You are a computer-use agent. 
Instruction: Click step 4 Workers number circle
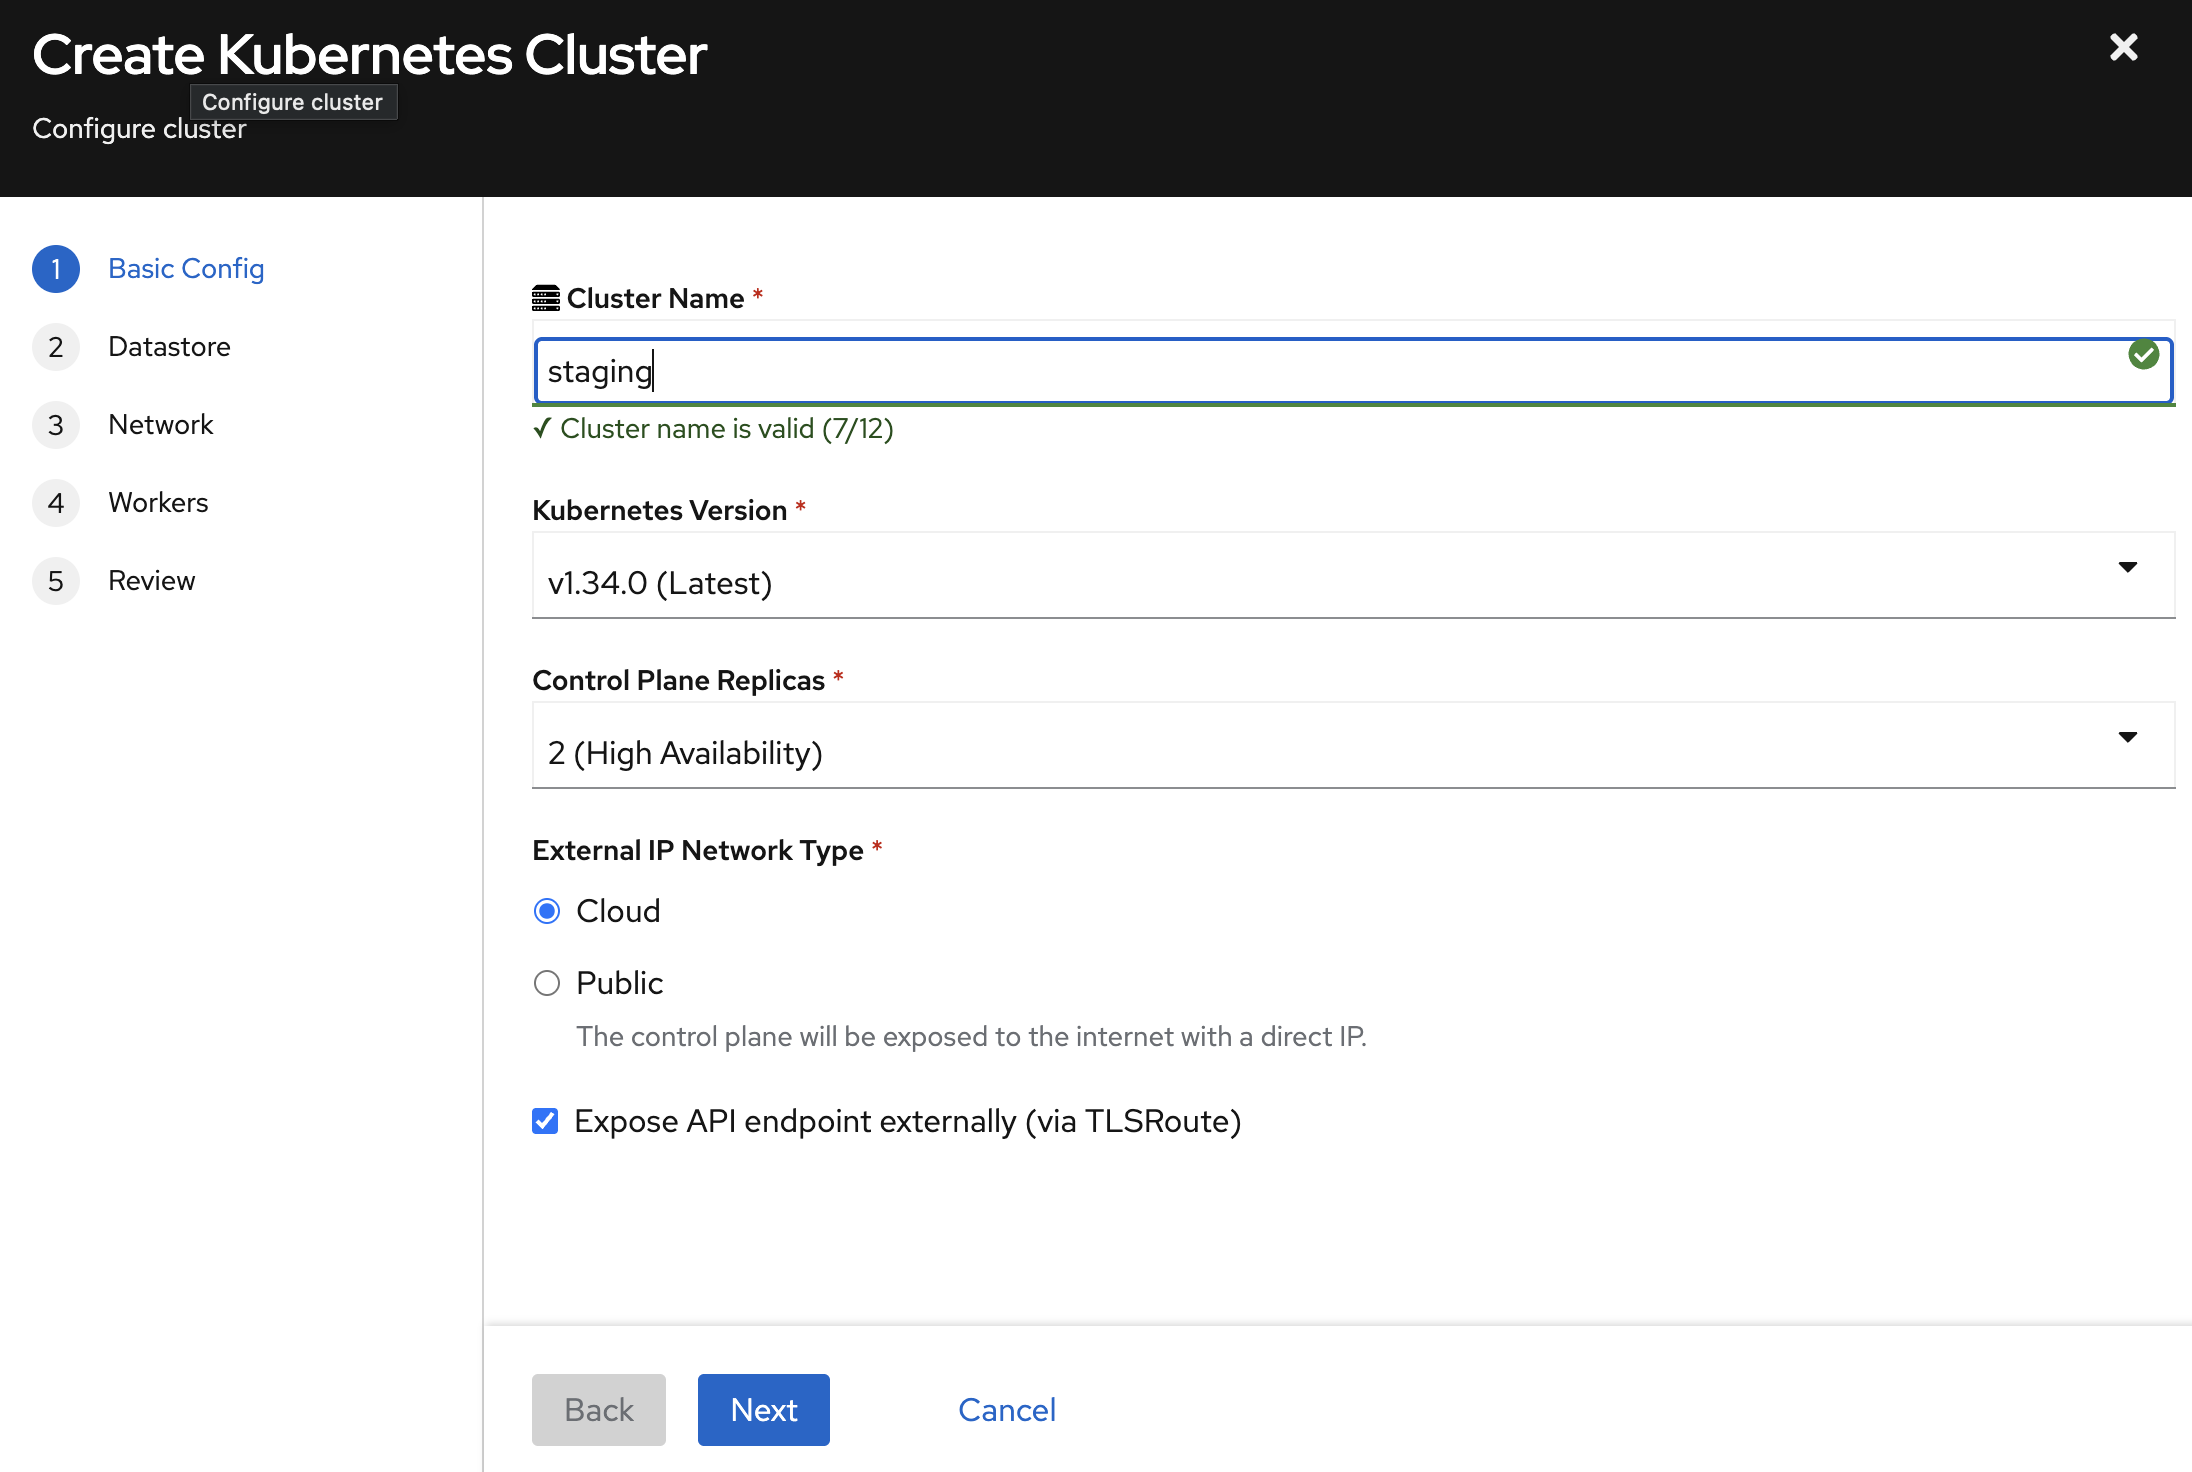[56, 503]
